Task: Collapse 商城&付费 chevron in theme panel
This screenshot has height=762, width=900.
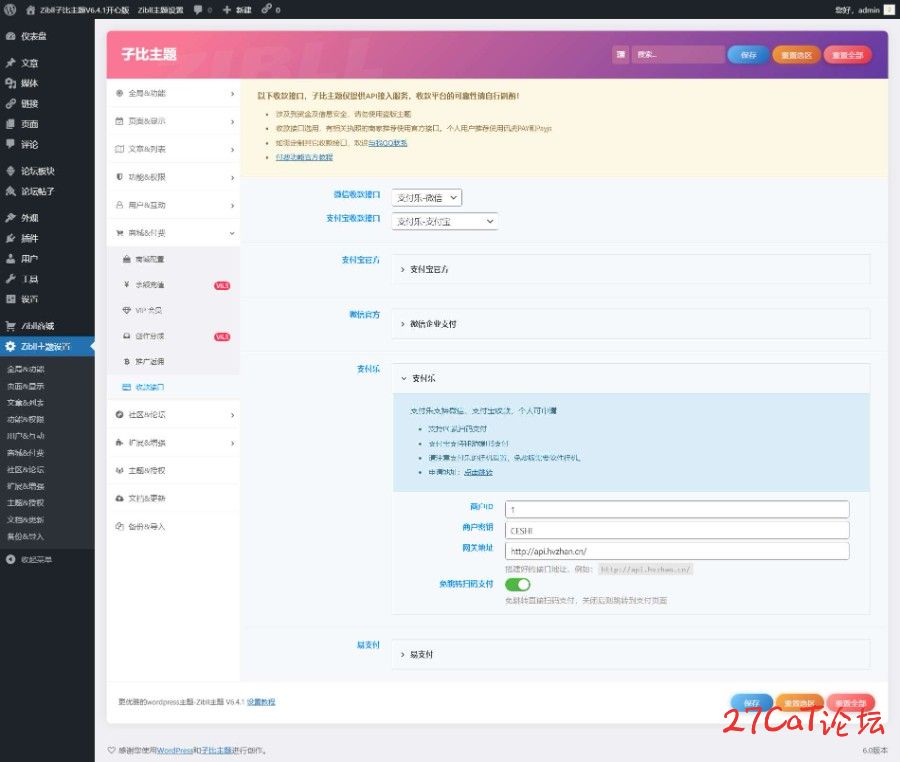Action: click(x=232, y=233)
